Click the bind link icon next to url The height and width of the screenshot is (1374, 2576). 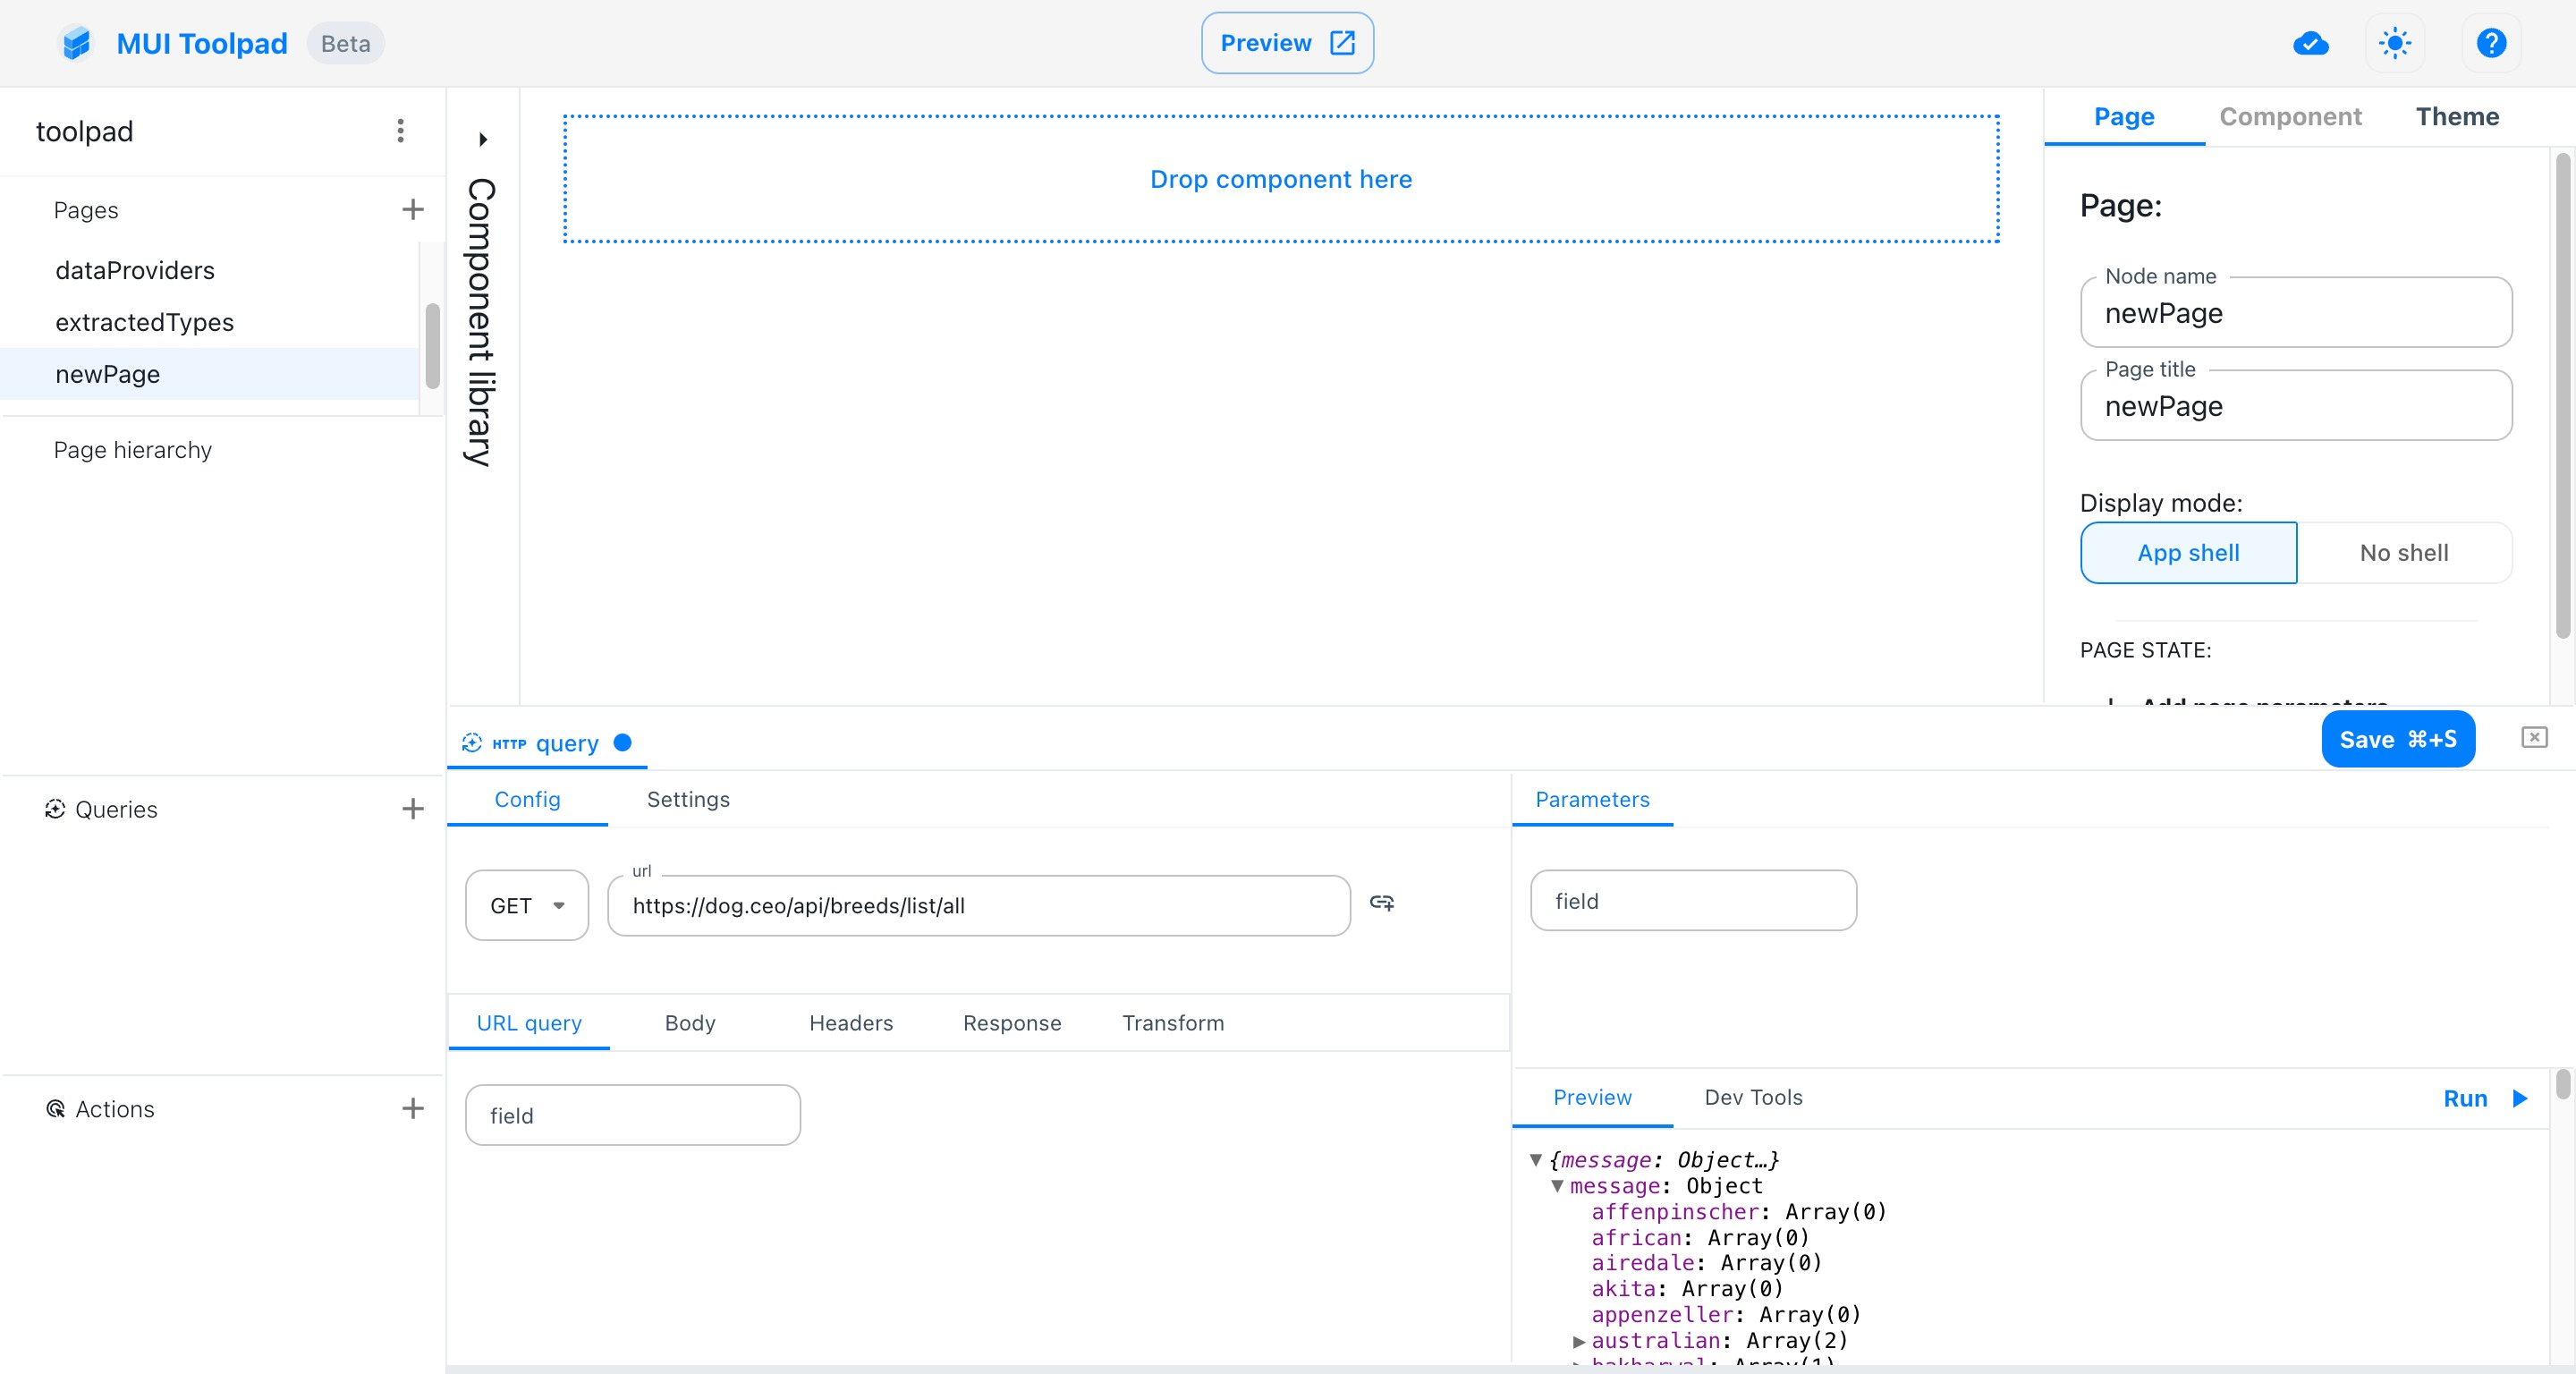[x=1381, y=902]
